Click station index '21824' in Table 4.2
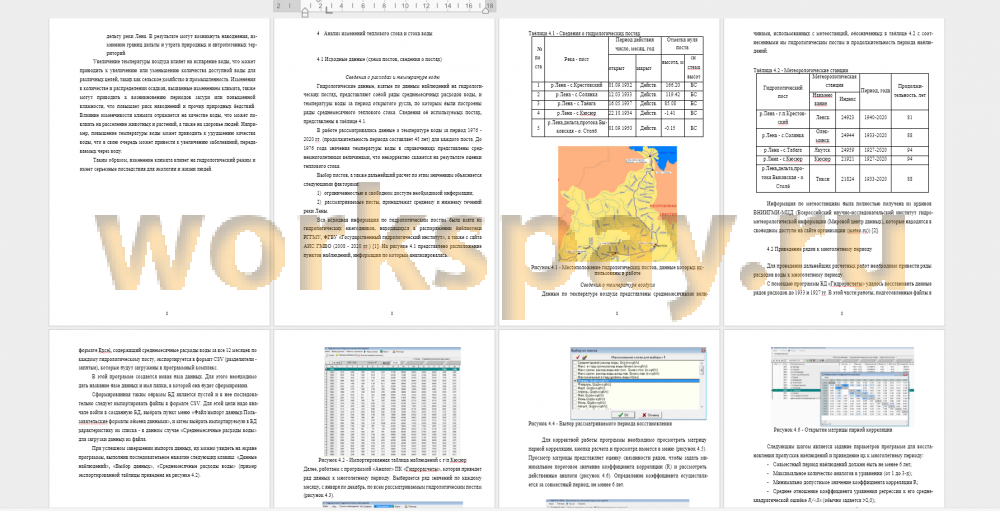1000x511 pixels. [x=848, y=179]
